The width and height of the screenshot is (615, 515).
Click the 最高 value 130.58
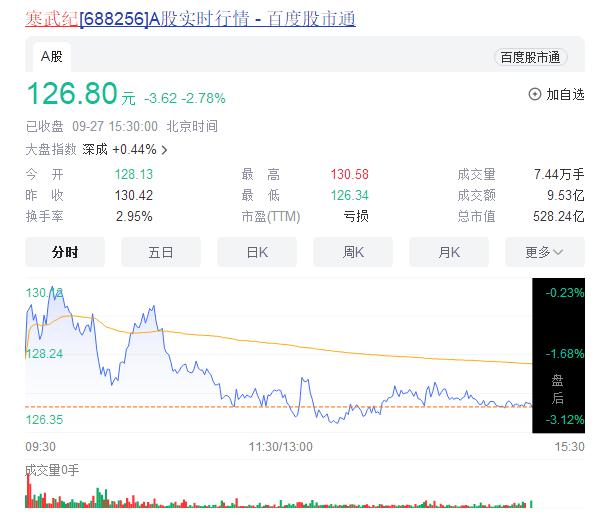click(x=349, y=174)
